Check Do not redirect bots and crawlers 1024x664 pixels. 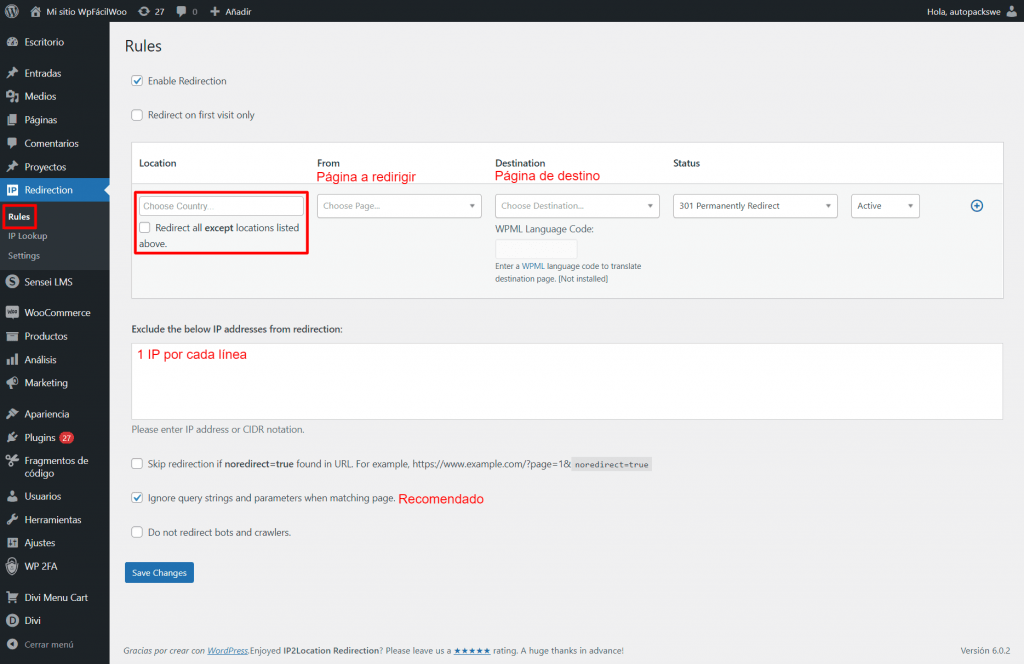point(137,532)
